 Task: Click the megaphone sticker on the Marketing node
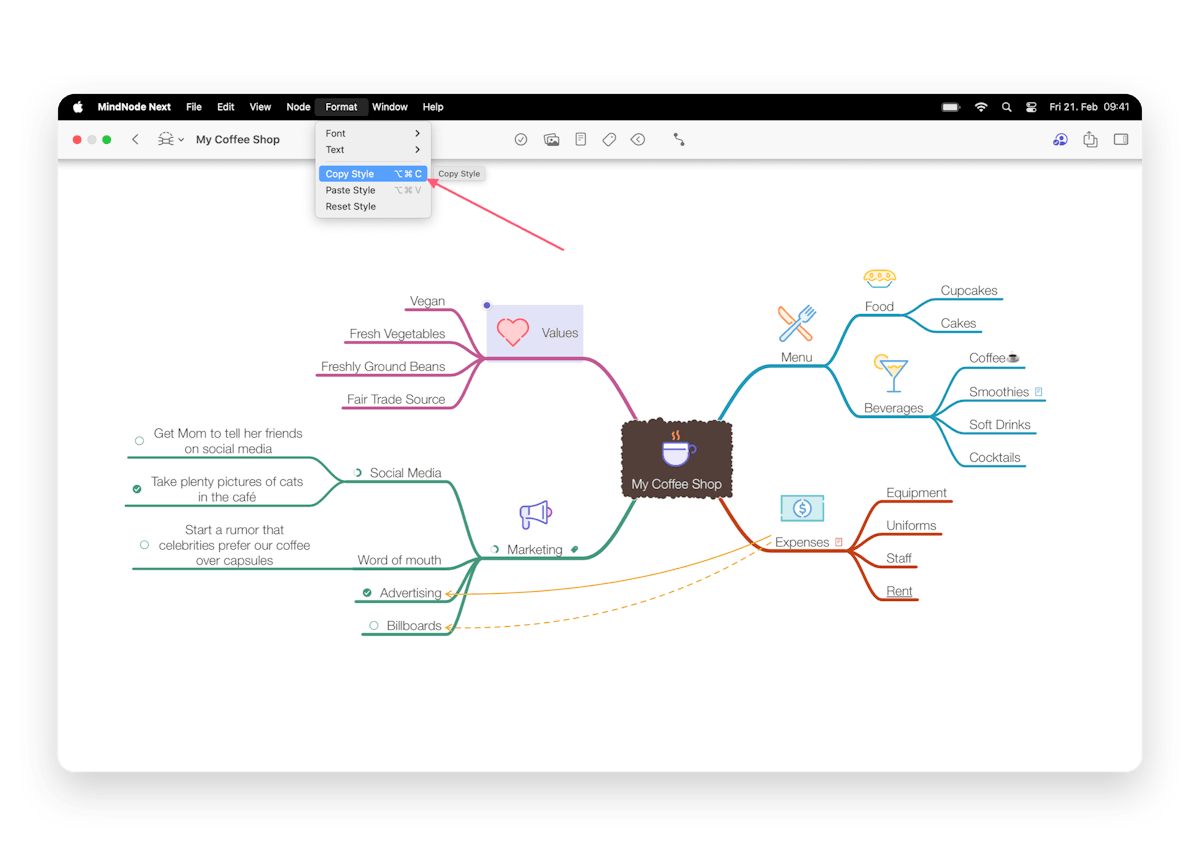[x=534, y=513]
